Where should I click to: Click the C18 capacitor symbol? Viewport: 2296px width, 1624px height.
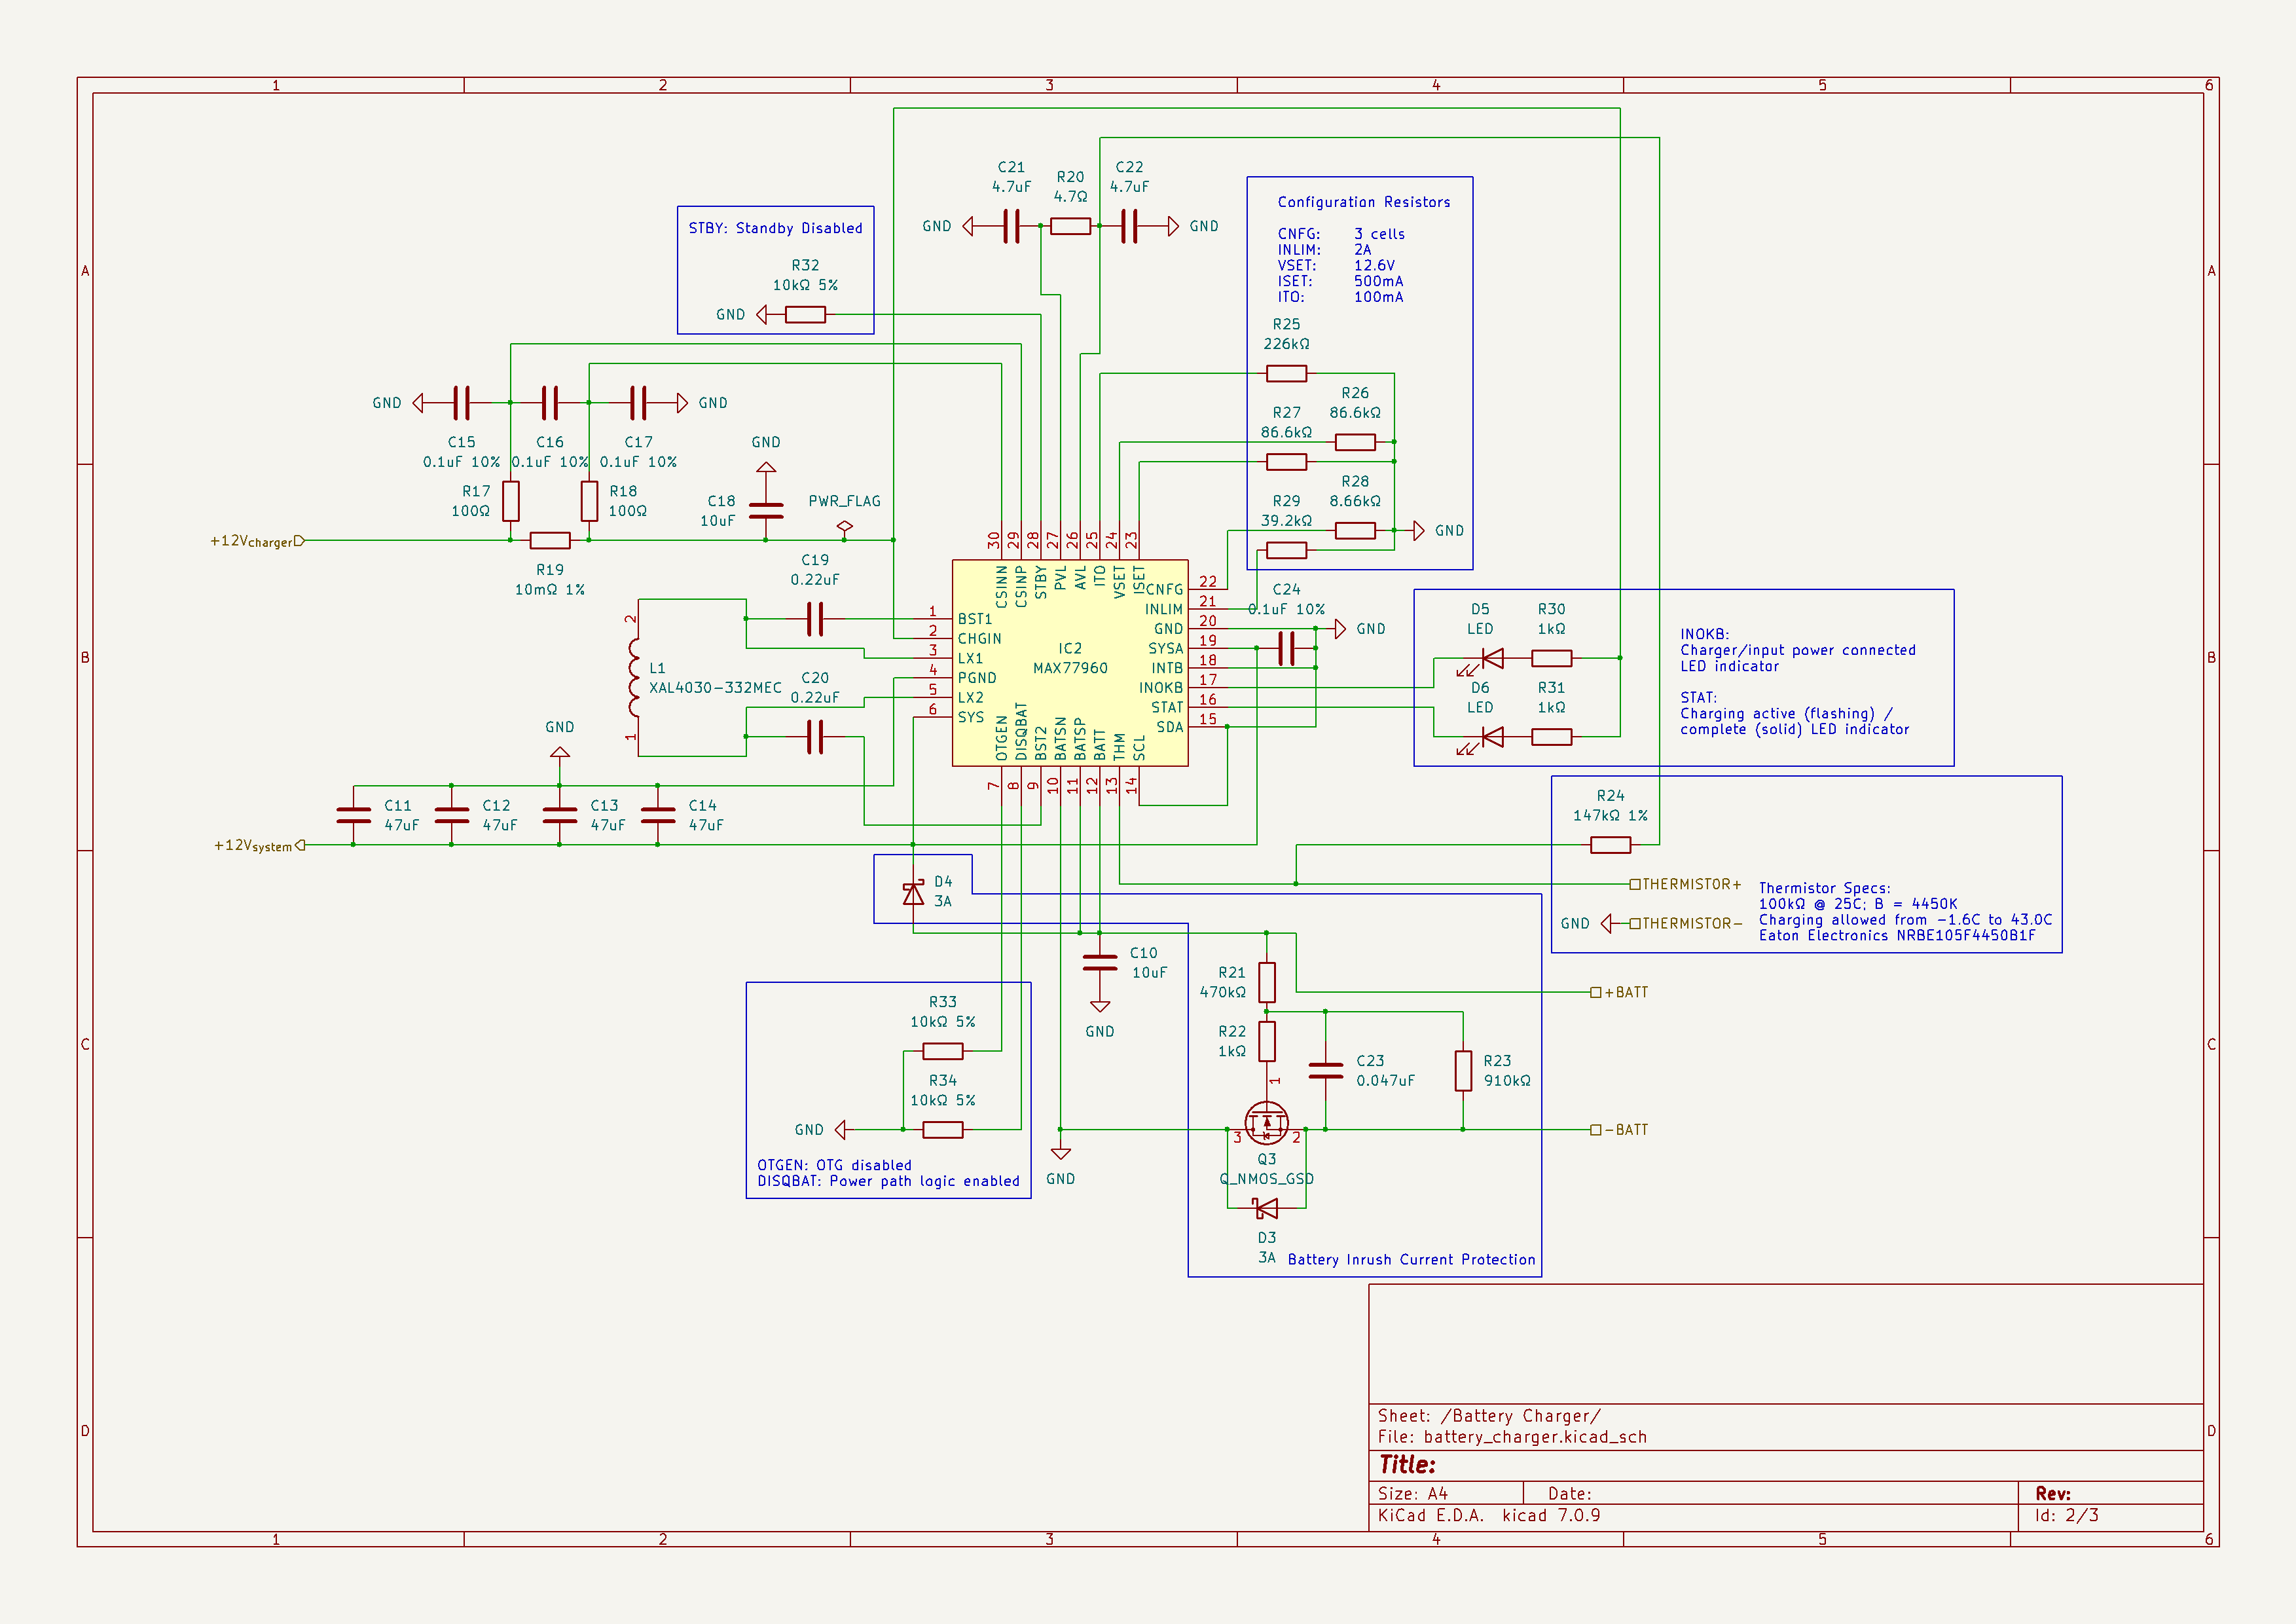pos(766,511)
